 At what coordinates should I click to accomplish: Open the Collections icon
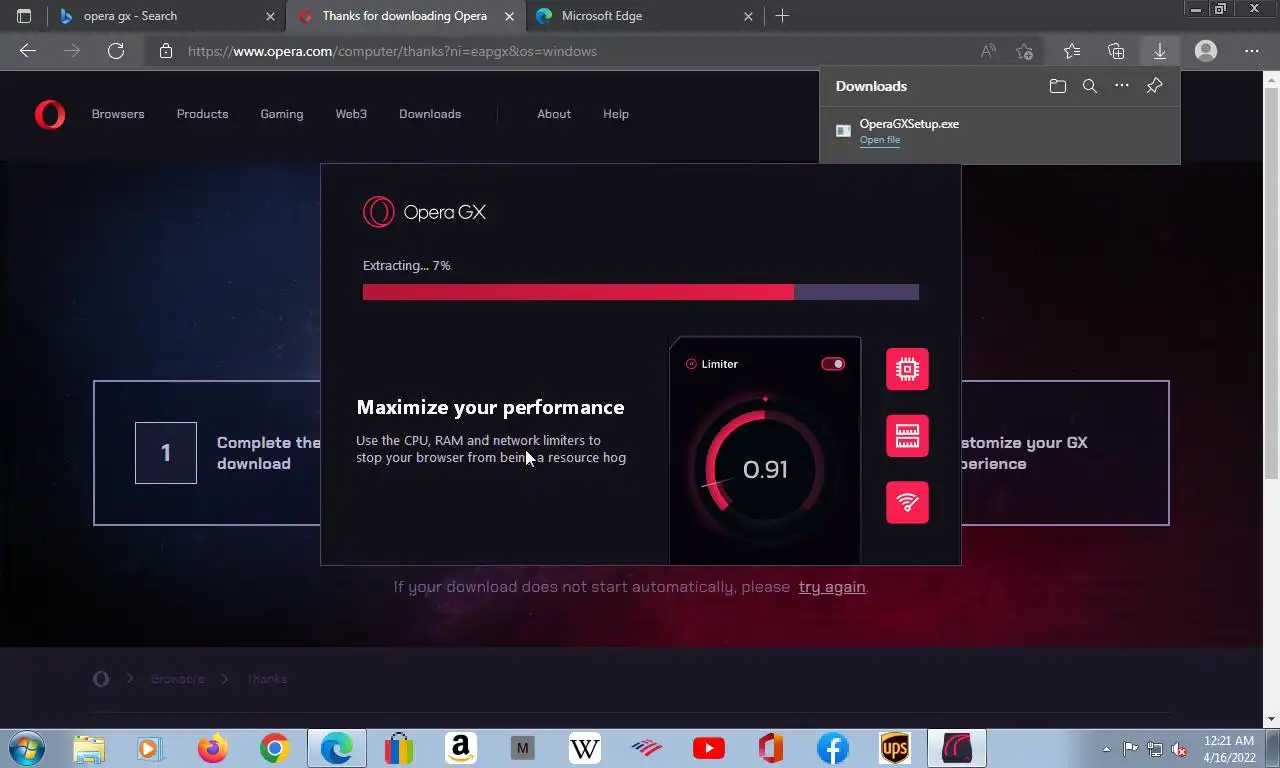(1116, 51)
